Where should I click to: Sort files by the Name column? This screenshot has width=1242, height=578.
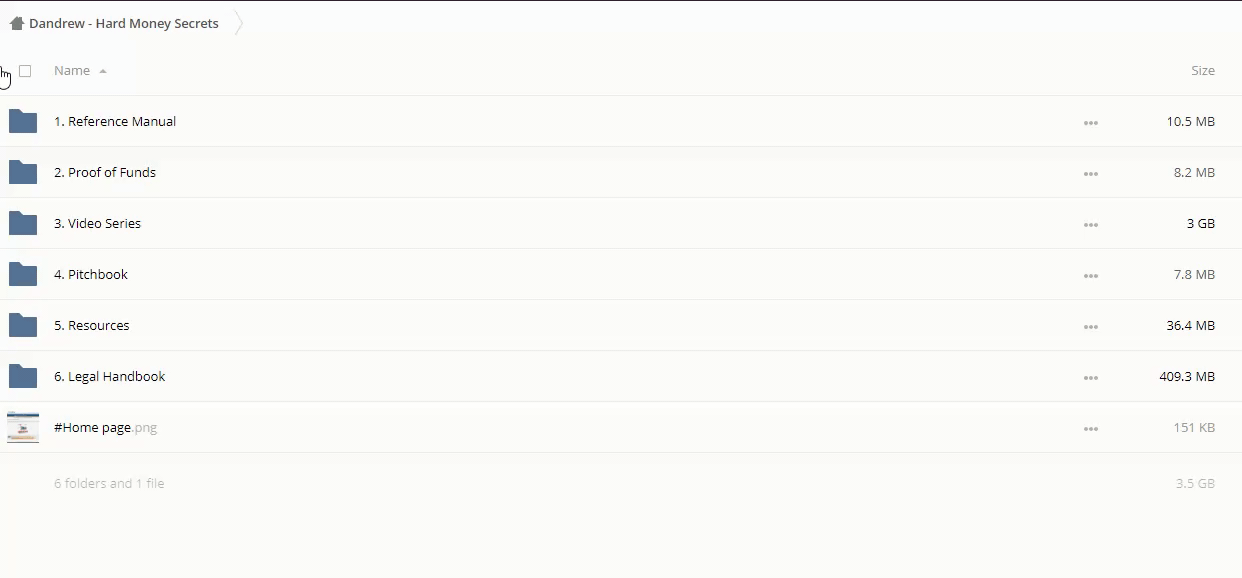[72, 71]
